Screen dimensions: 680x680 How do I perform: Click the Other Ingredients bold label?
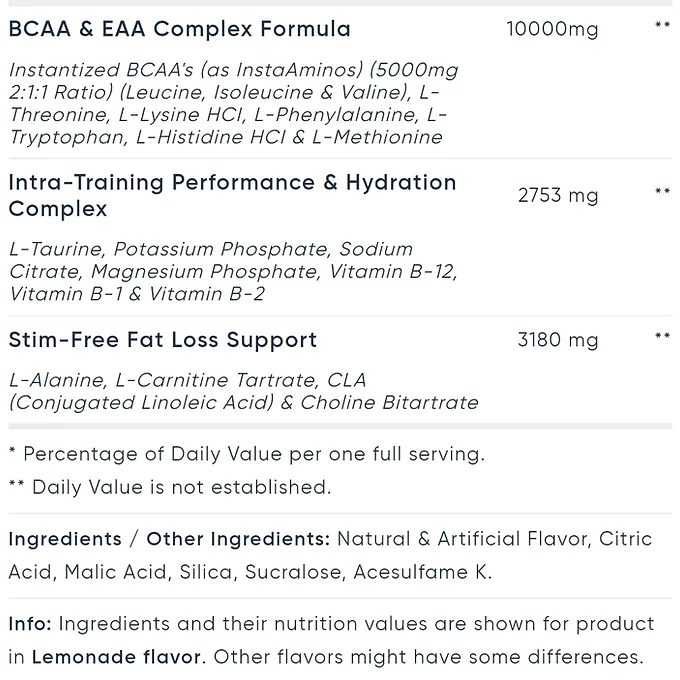238,539
